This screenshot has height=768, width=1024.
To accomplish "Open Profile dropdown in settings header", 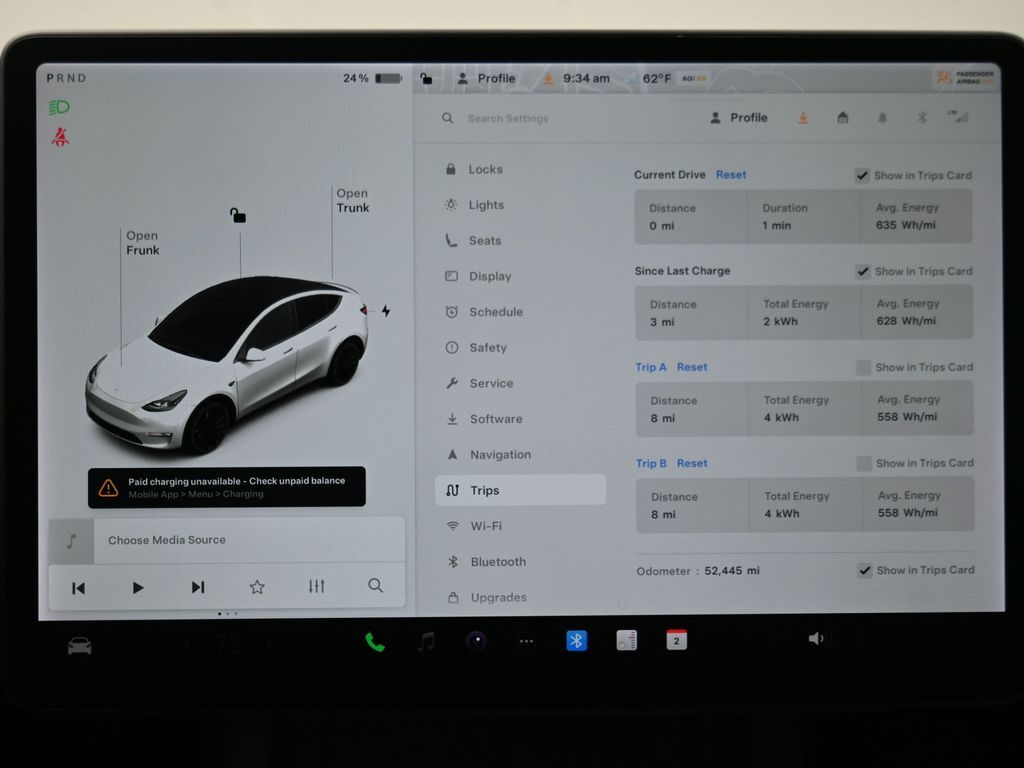I will click(x=739, y=118).
